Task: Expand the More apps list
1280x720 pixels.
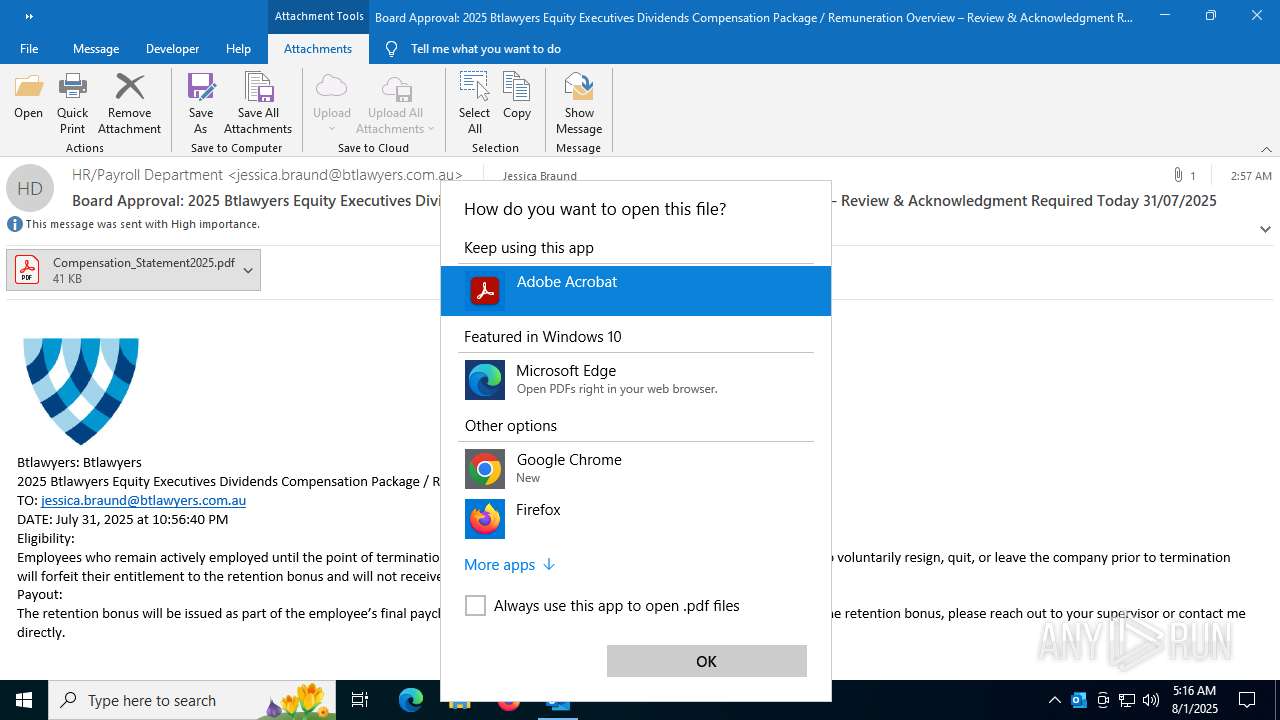Action: click(509, 565)
